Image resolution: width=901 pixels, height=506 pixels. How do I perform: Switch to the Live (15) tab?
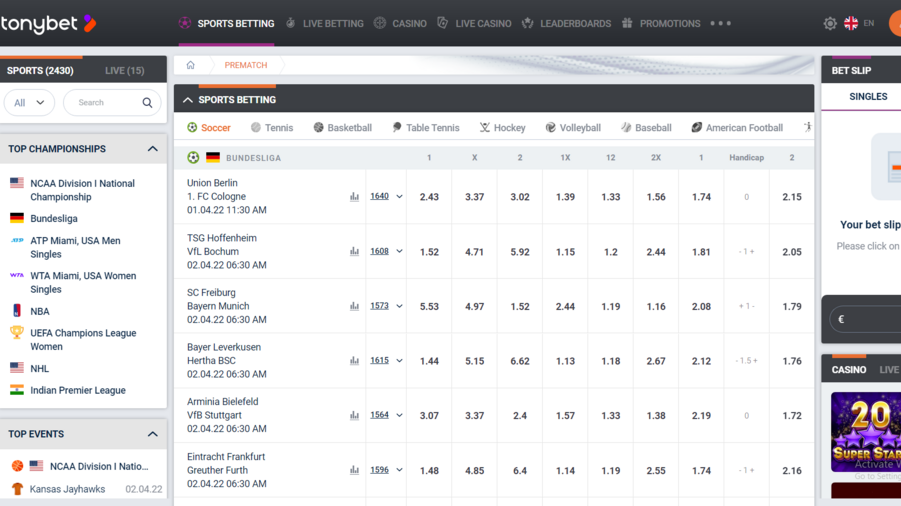(124, 71)
